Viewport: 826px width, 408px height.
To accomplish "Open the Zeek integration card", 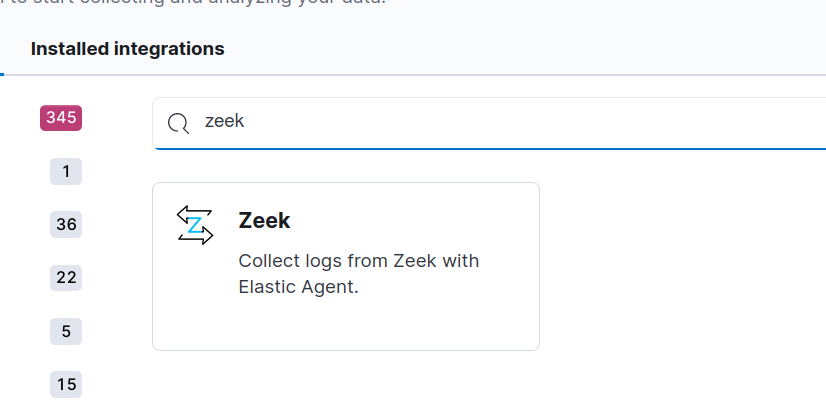I will (x=346, y=266).
